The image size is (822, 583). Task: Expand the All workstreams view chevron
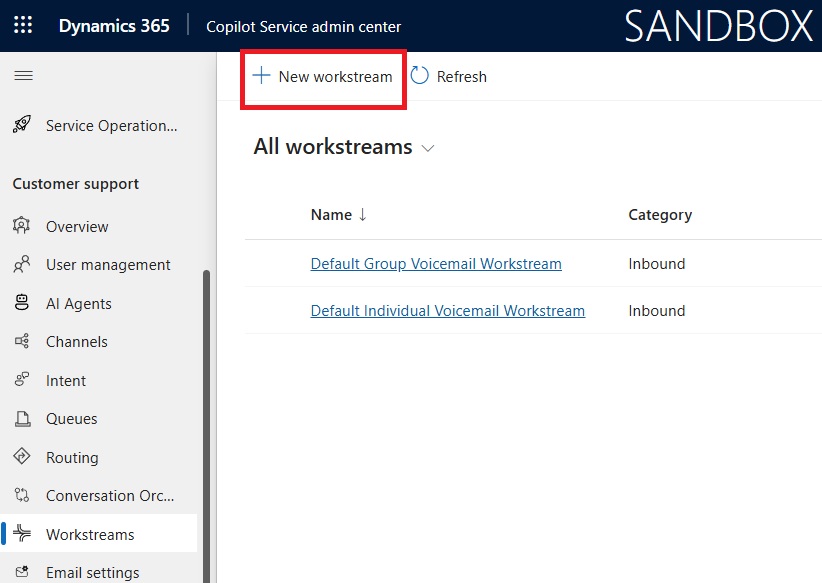coord(428,148)
